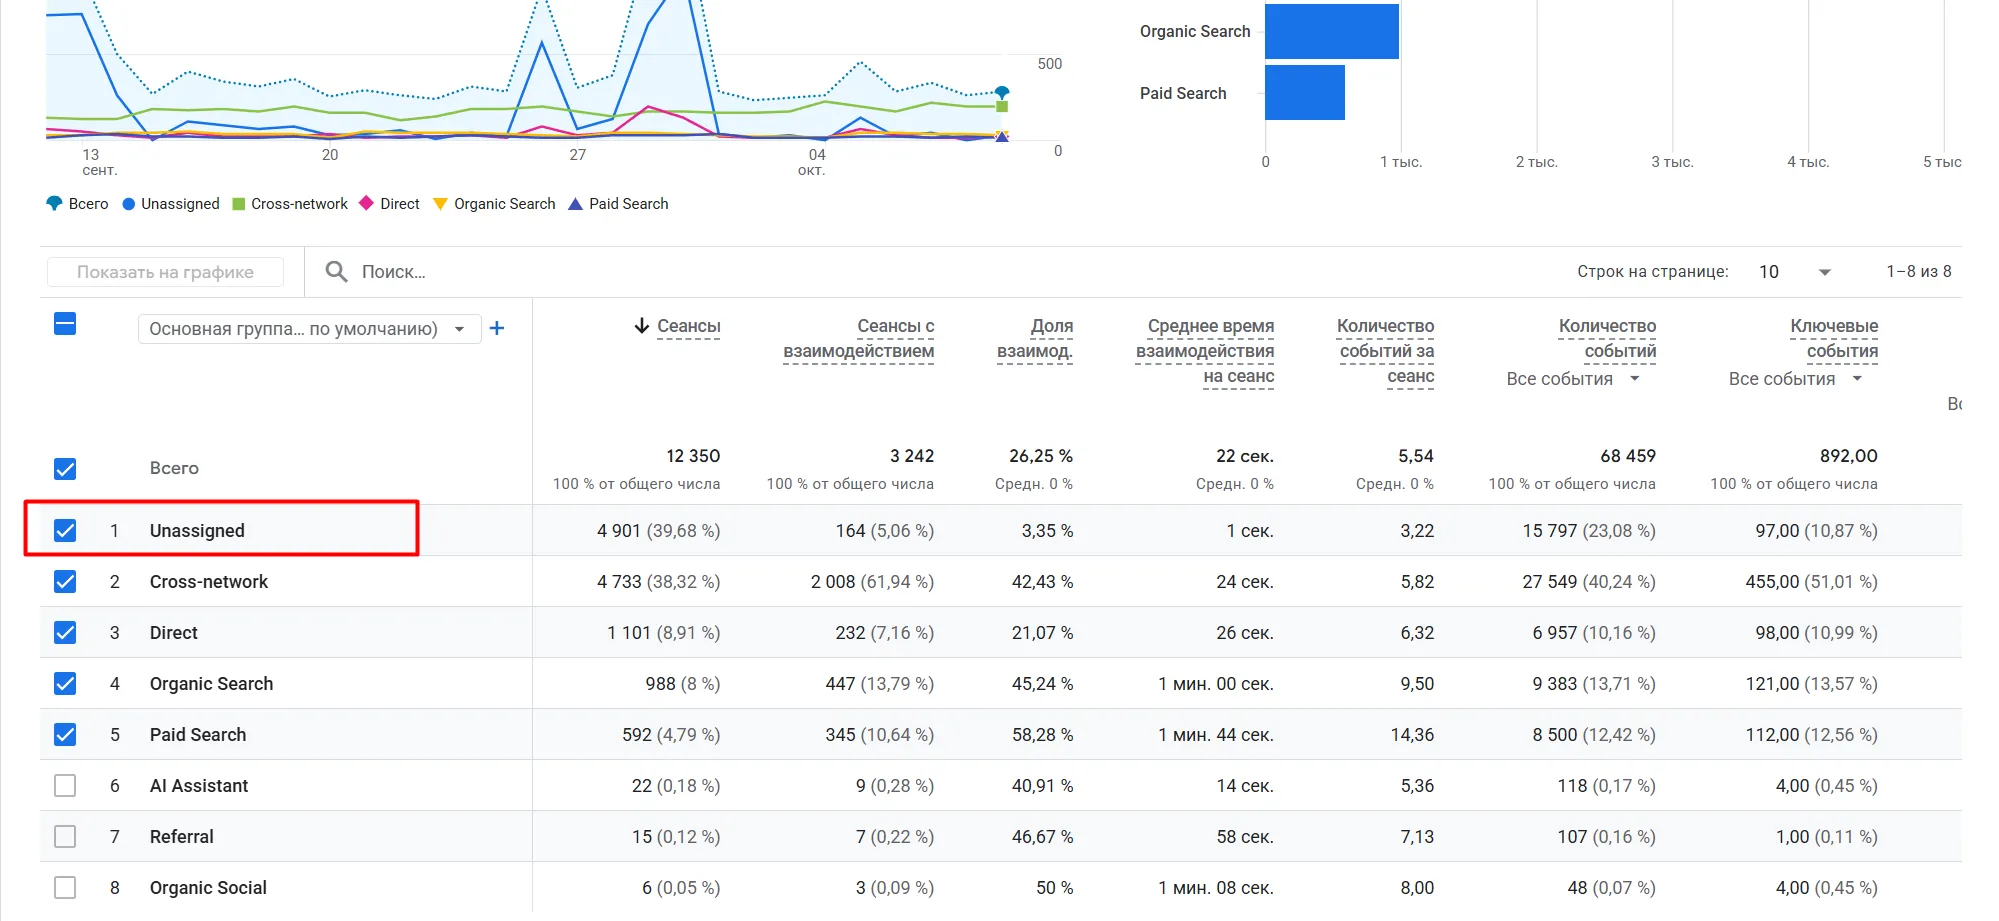Click the Всего legend marker icon
Screen dimensions: 1999x921
tap(54, 204)
